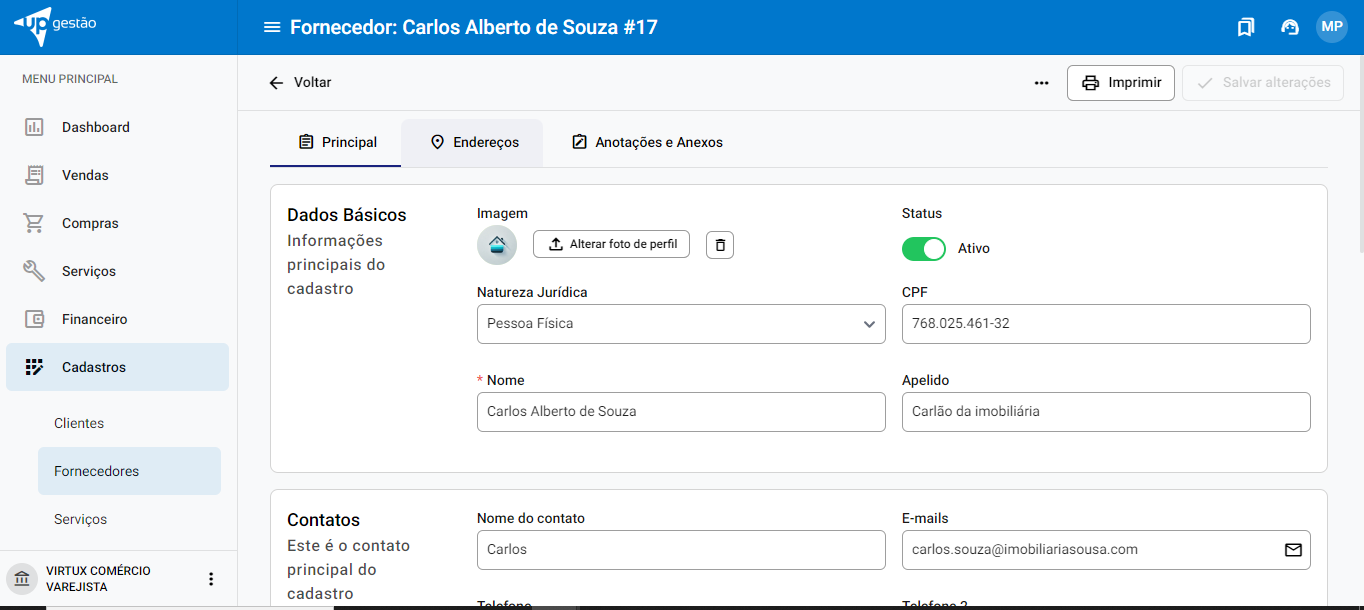Switch to the Anotações e Anexos tab
1364x610 pixels.
[x=647, y=143]
